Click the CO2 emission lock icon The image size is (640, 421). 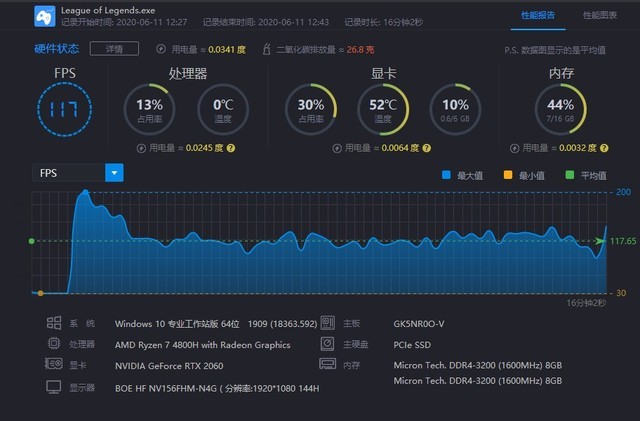click(266, 48)
